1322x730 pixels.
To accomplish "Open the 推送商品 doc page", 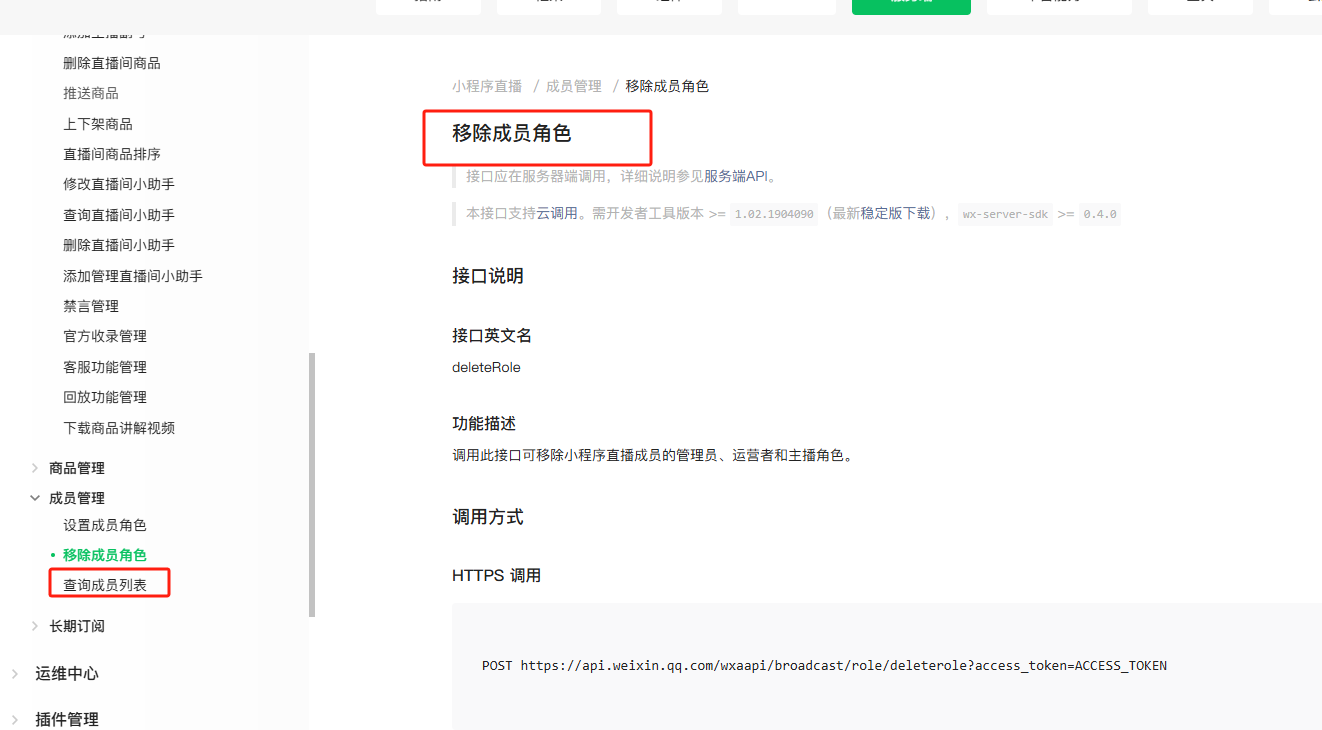I will [91, 93].
